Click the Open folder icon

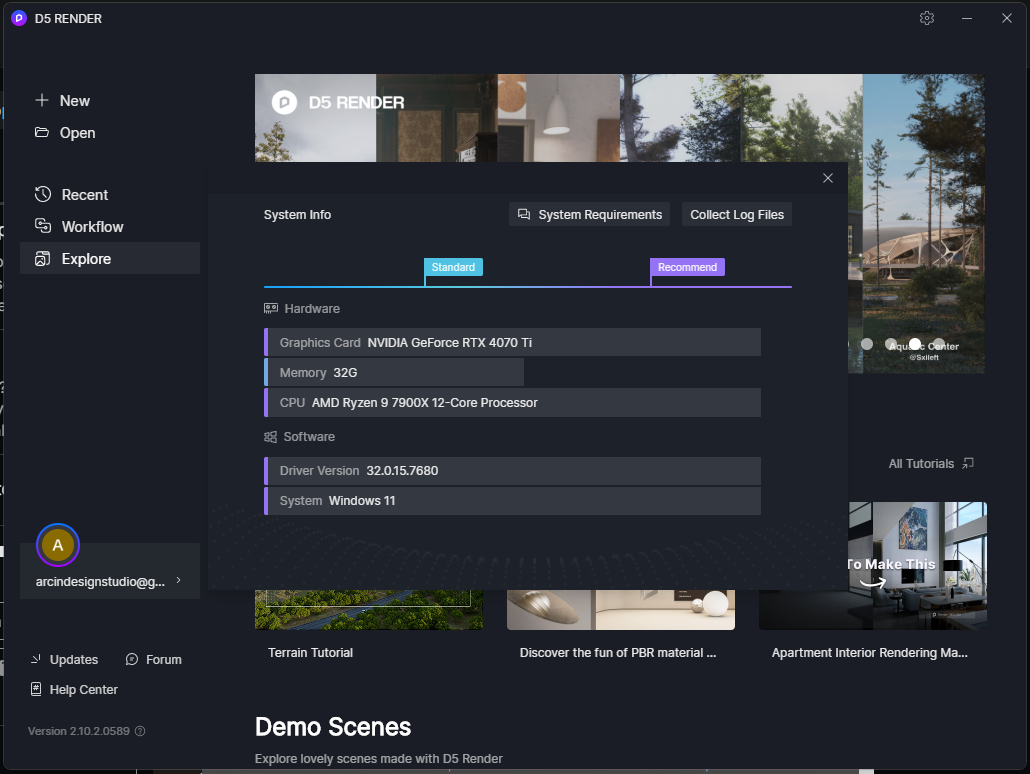[x=42, y=133]
